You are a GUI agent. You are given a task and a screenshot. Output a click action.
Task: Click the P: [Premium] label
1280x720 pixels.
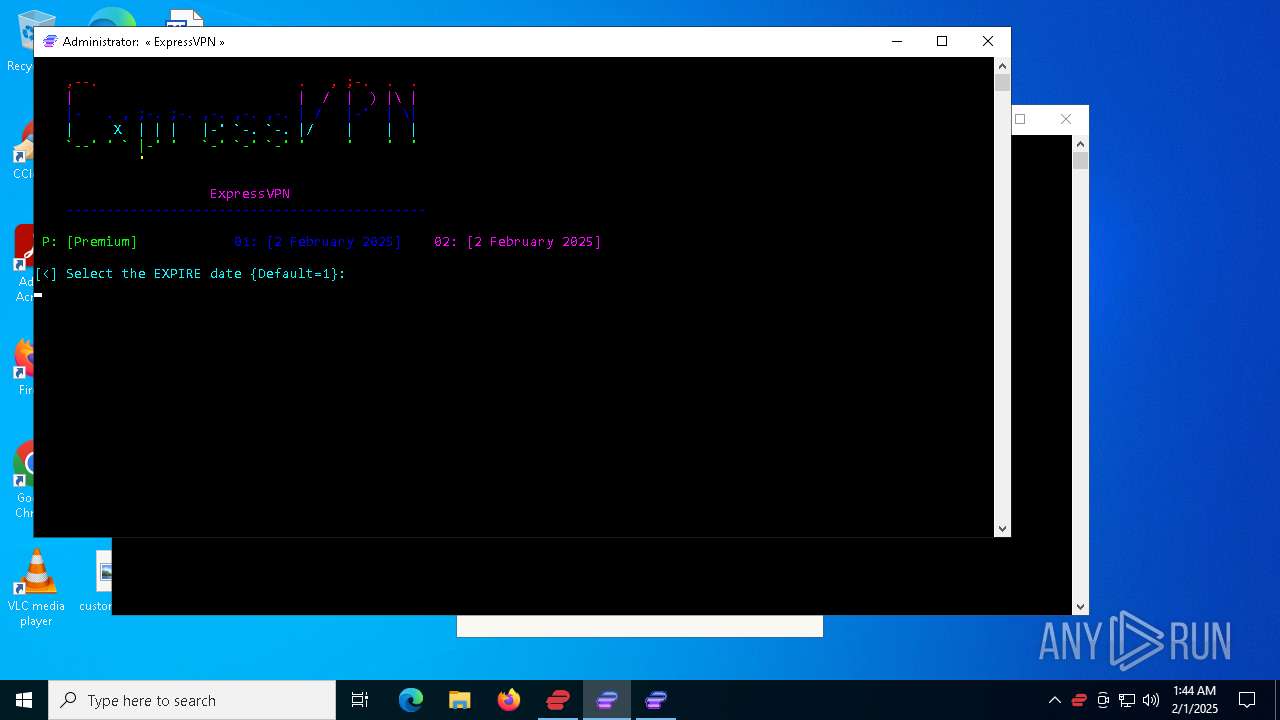coord(90,242)
